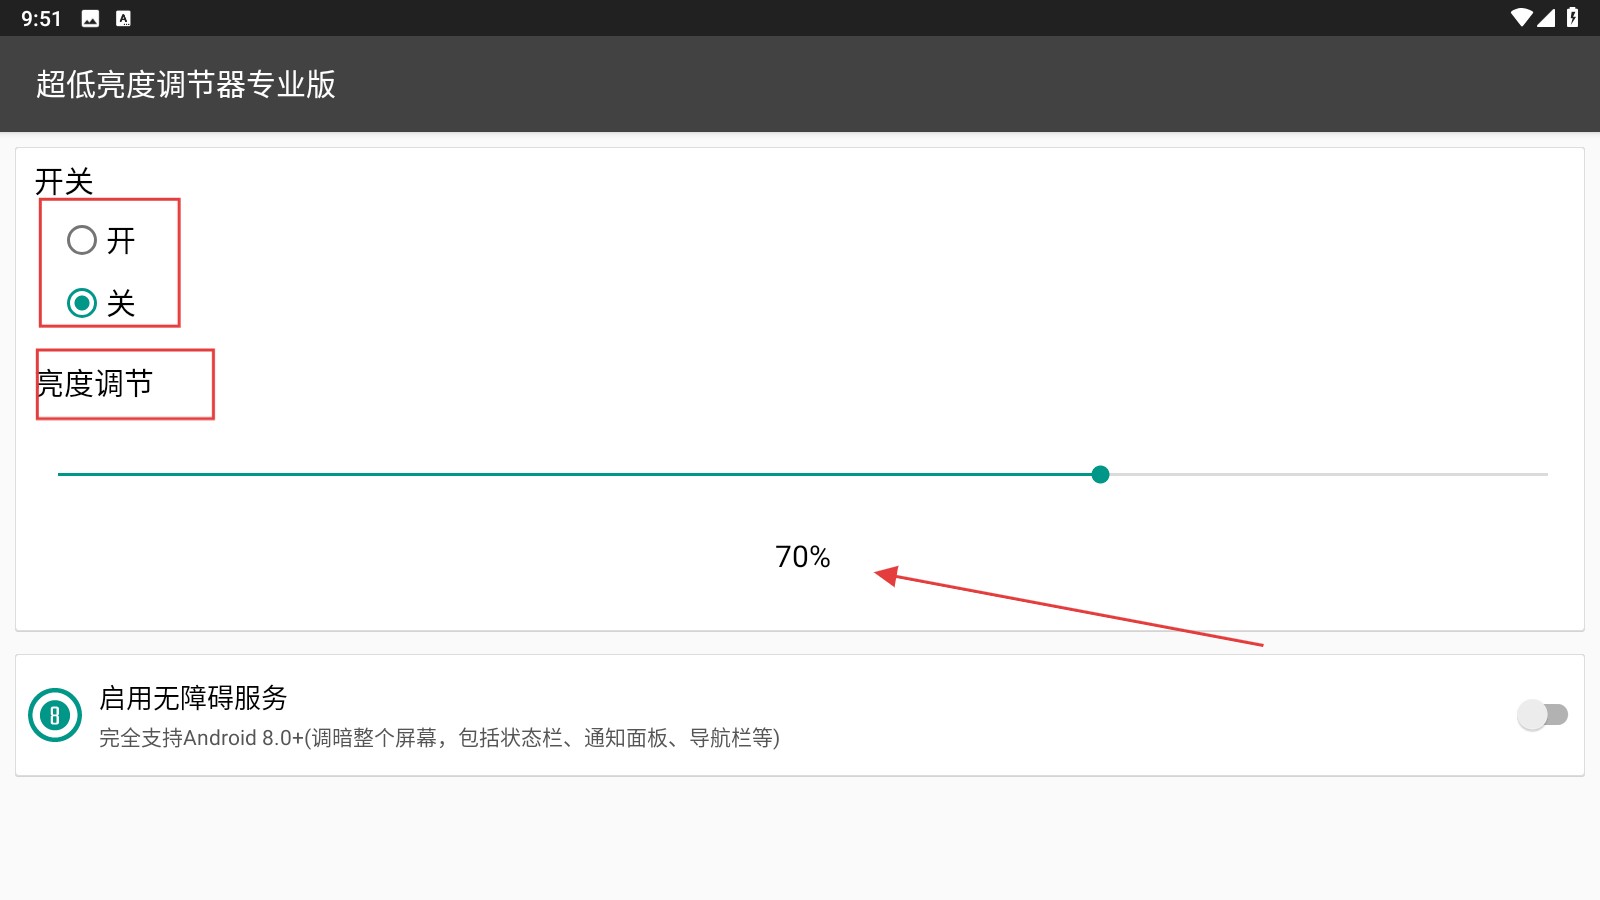Click the 亮度调节 label
The image size is (1600, 900).
pyautogui.click(x=95, y=383)
